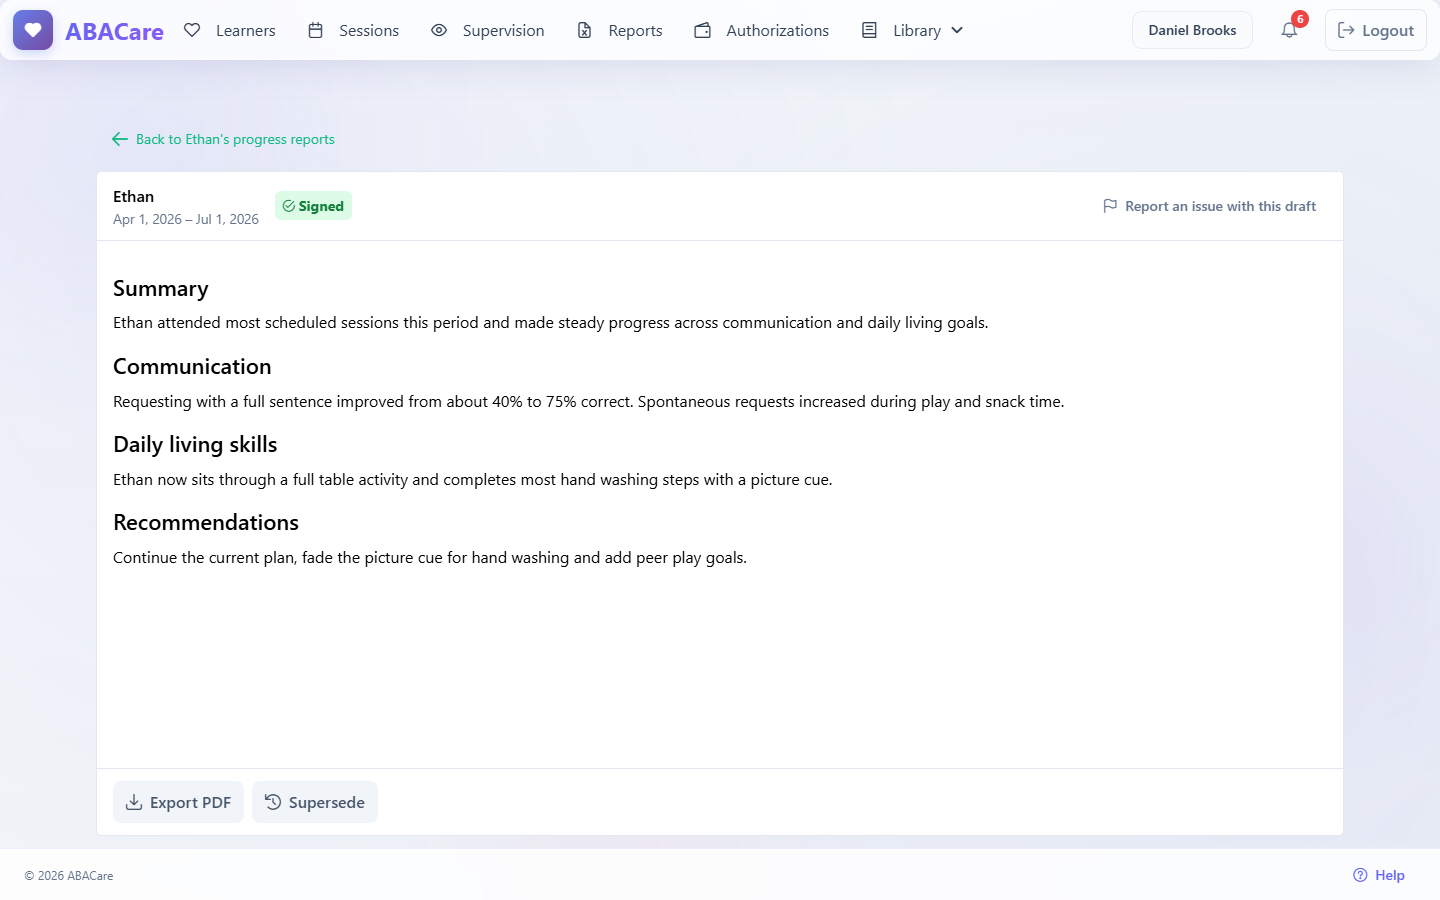Click the Signed status badge
Screen dimensions: 1440x900
point(313,206)
